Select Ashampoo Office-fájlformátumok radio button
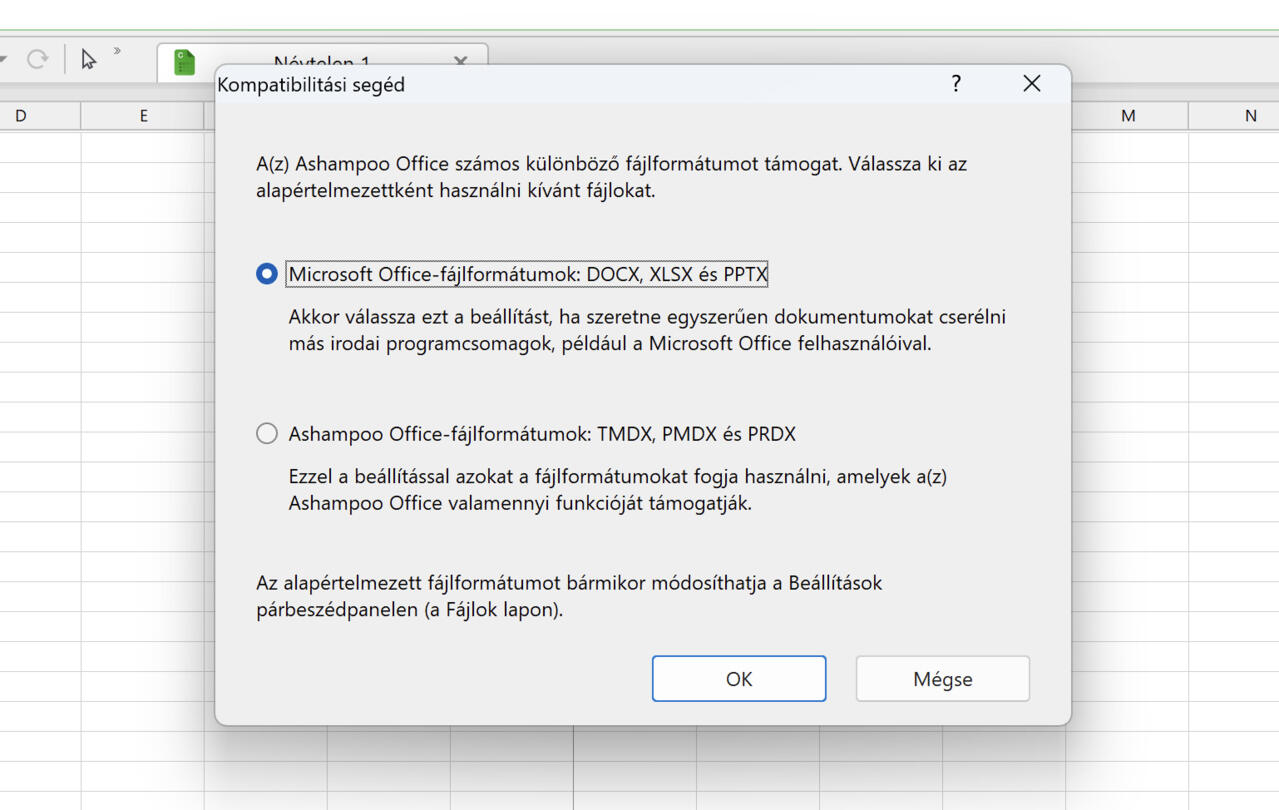Screen dimensions: 1279x810 tap(267, 434)
